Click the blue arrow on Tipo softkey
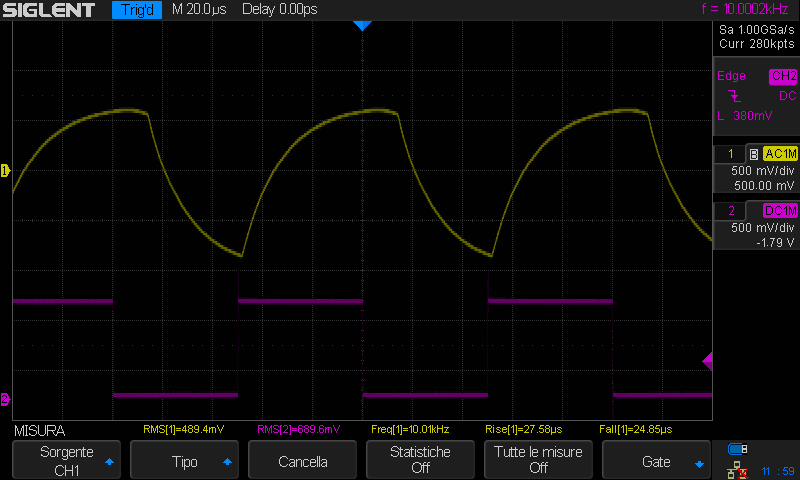This screenshot has height=480, width=800. (227, 462)
